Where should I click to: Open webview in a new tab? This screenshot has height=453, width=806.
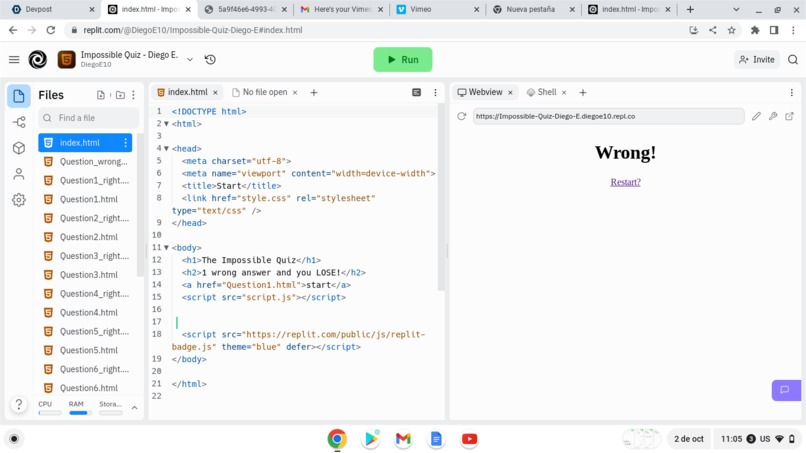pyautogui.click(x=790, y=116)
